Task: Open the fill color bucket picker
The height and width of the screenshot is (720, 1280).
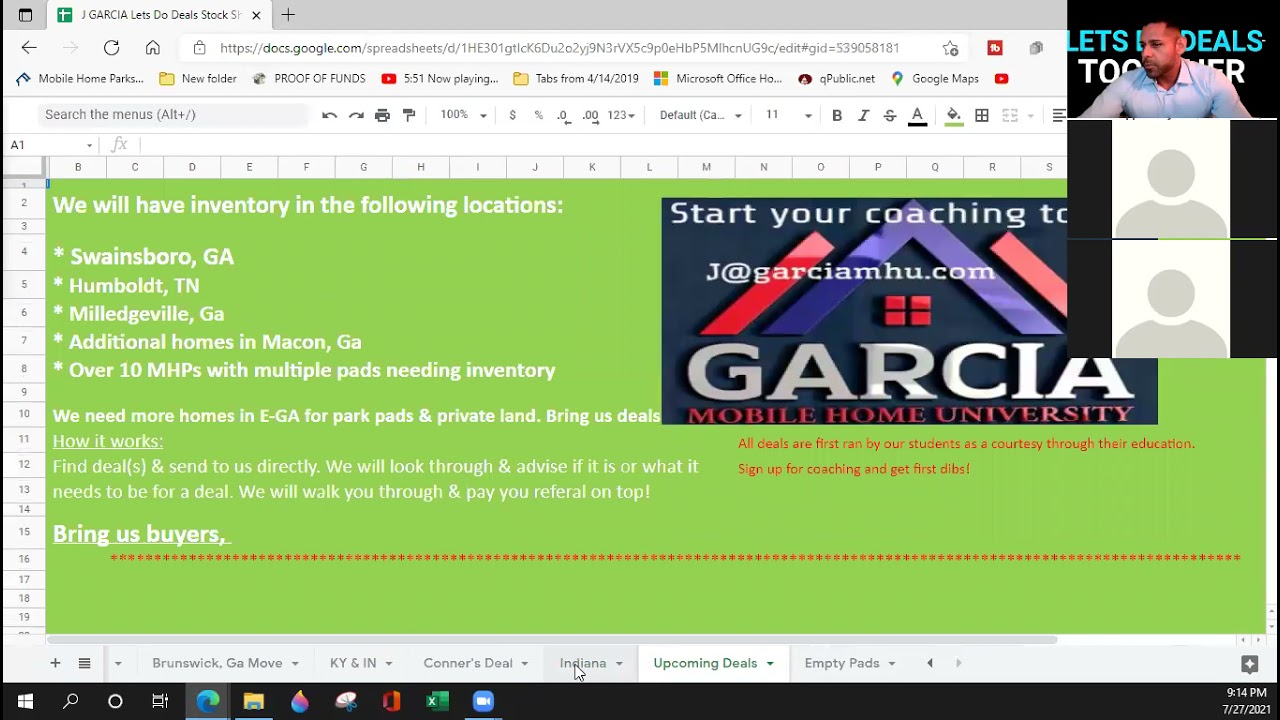Action: (x=954, y=116)
